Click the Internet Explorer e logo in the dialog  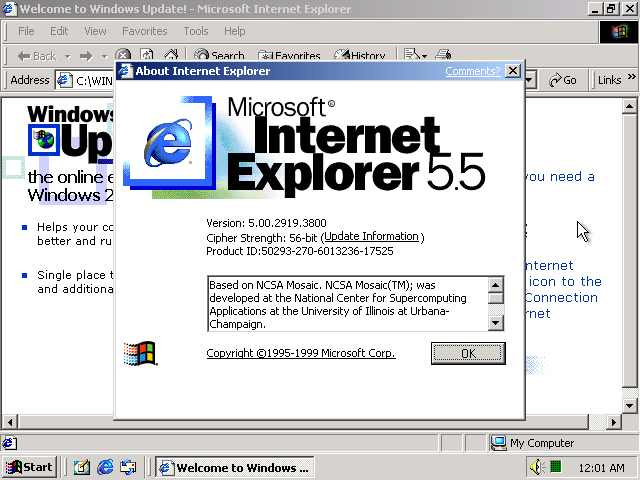pos(168,143)
